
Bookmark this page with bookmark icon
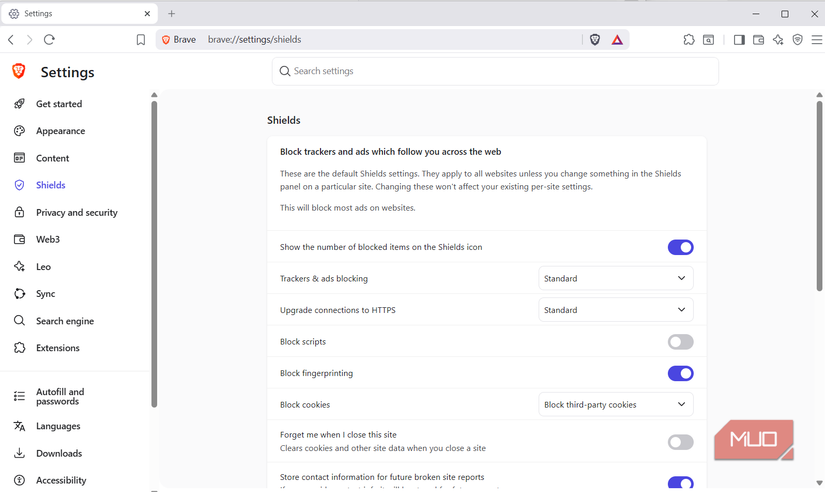point(140,39)
